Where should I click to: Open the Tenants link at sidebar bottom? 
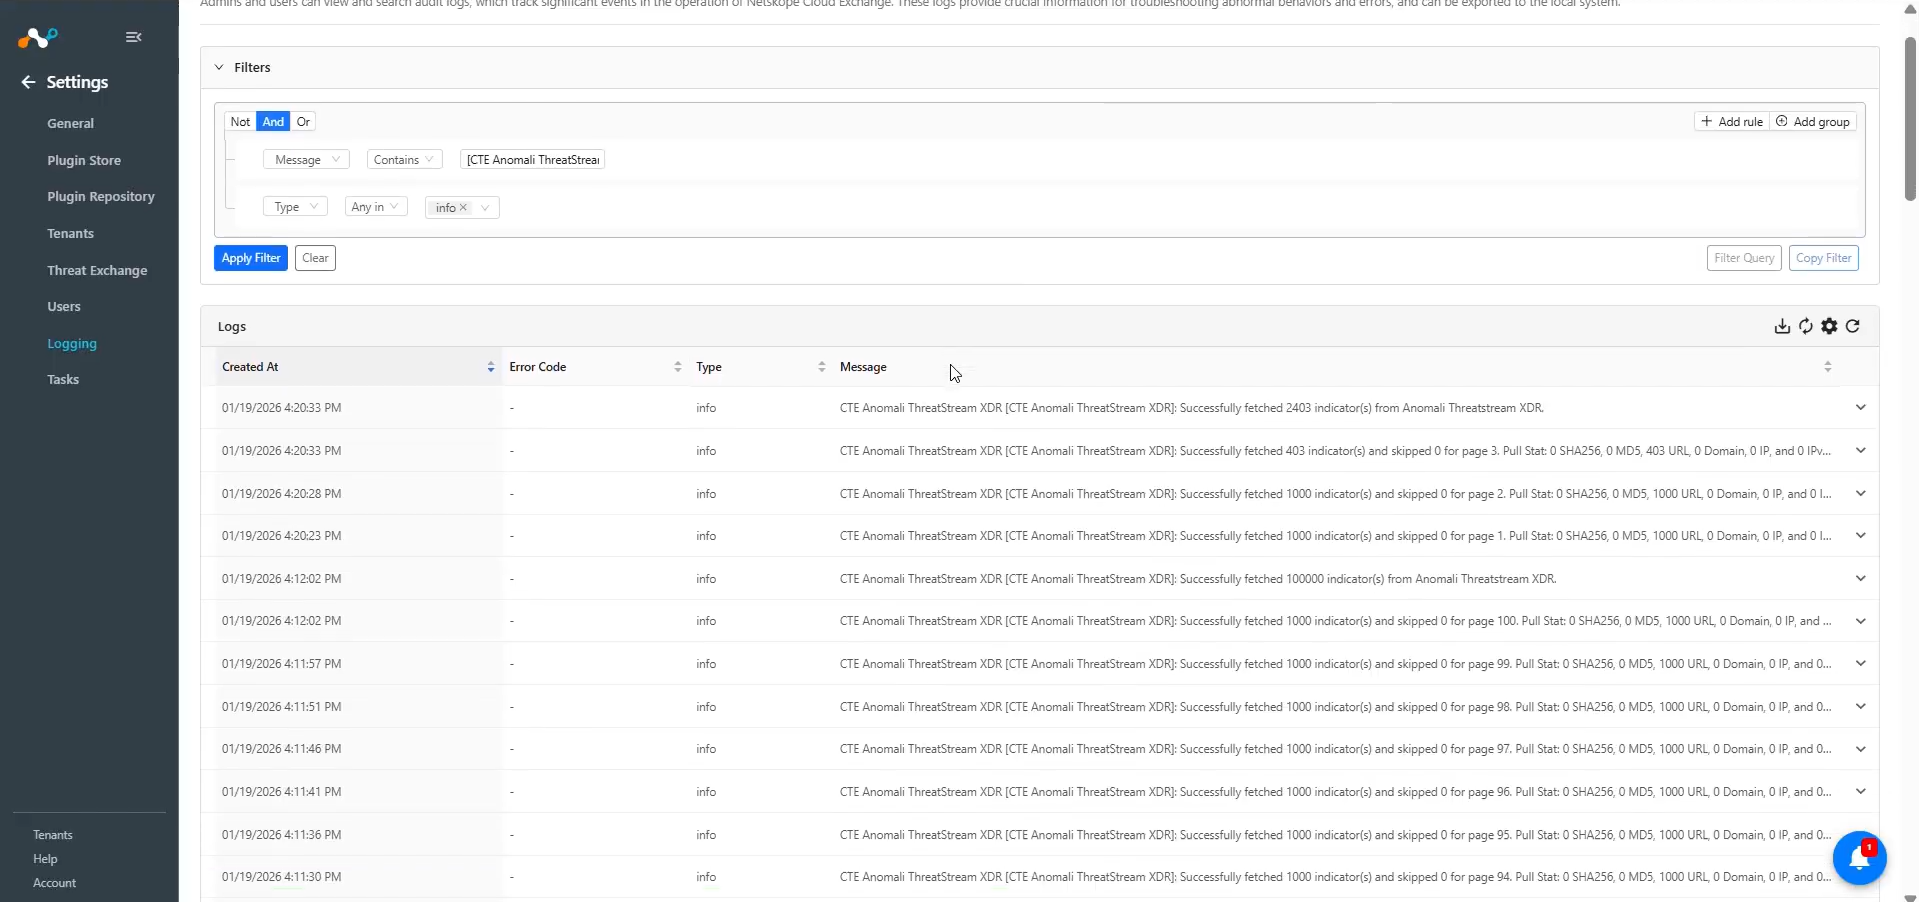(x=53, y=835)
